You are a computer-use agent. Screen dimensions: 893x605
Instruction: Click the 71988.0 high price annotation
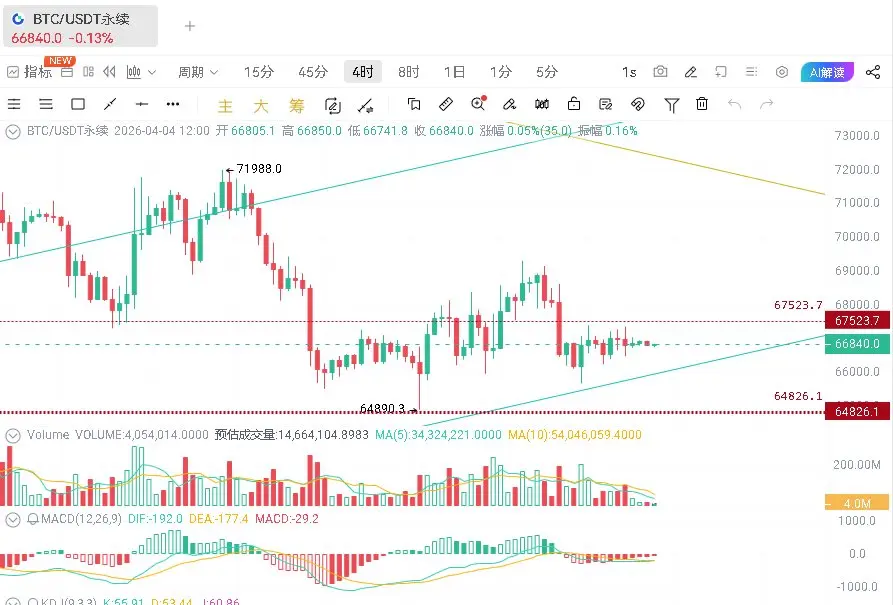[x=253, y=169]
